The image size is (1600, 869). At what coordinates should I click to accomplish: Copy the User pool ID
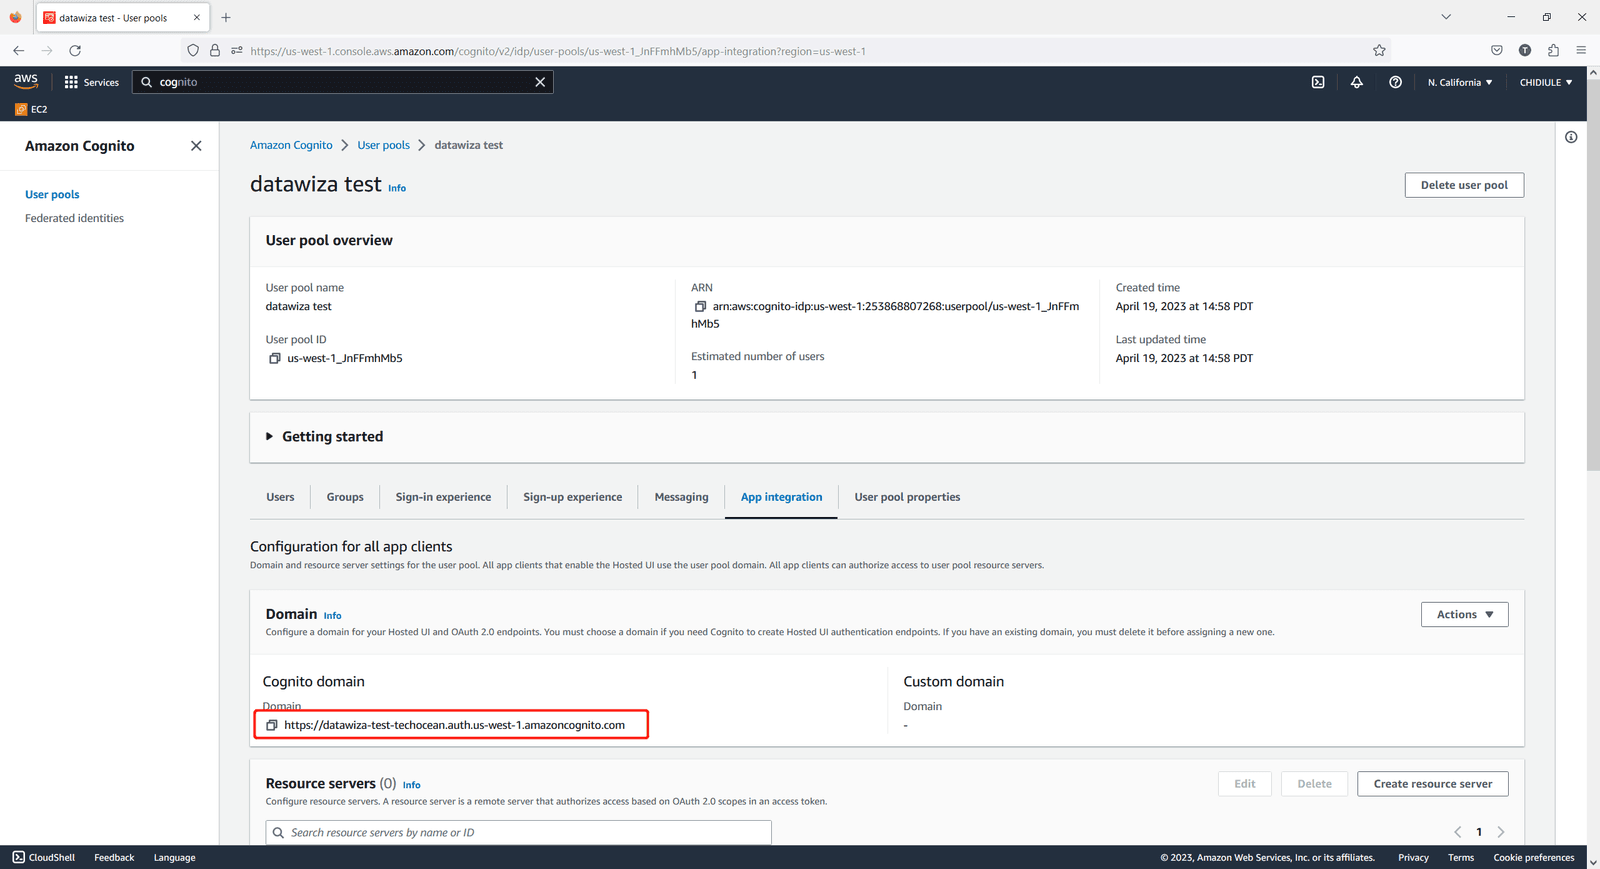pos(275,358)
